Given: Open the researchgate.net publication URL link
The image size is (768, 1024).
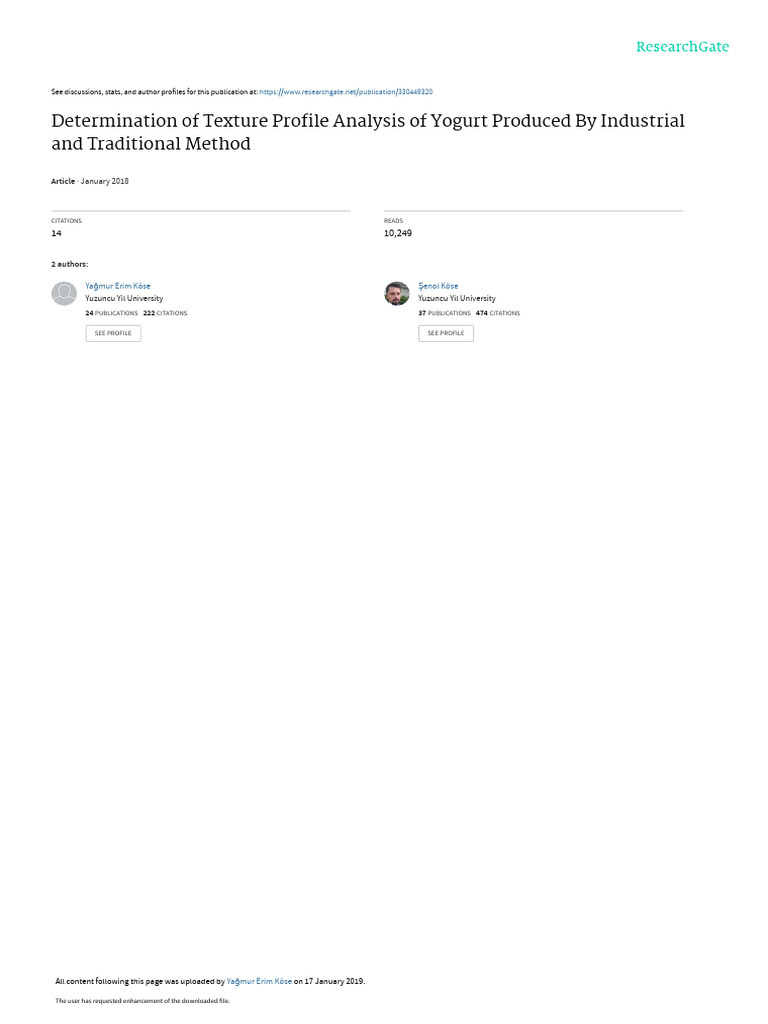Looking at the screenshot, I should click(346, 92).
